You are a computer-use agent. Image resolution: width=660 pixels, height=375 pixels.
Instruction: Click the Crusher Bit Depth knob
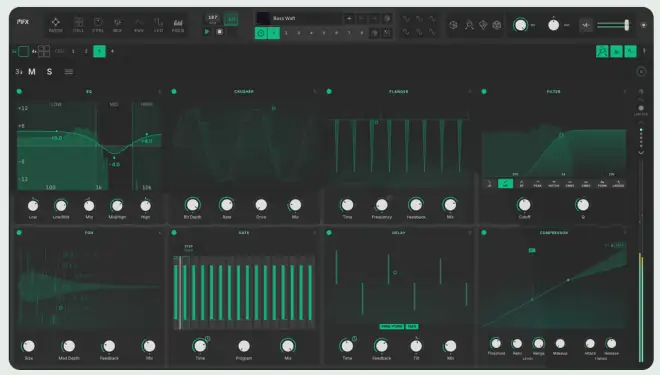[x=192, y=205]
